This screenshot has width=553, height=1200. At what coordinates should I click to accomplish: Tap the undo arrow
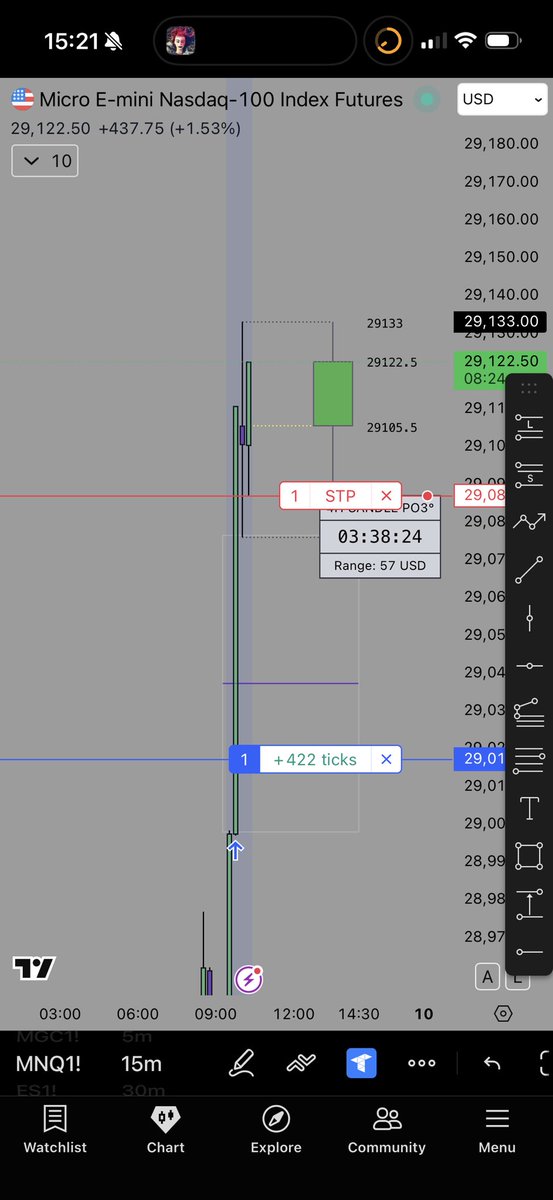tap(491, 1062)
